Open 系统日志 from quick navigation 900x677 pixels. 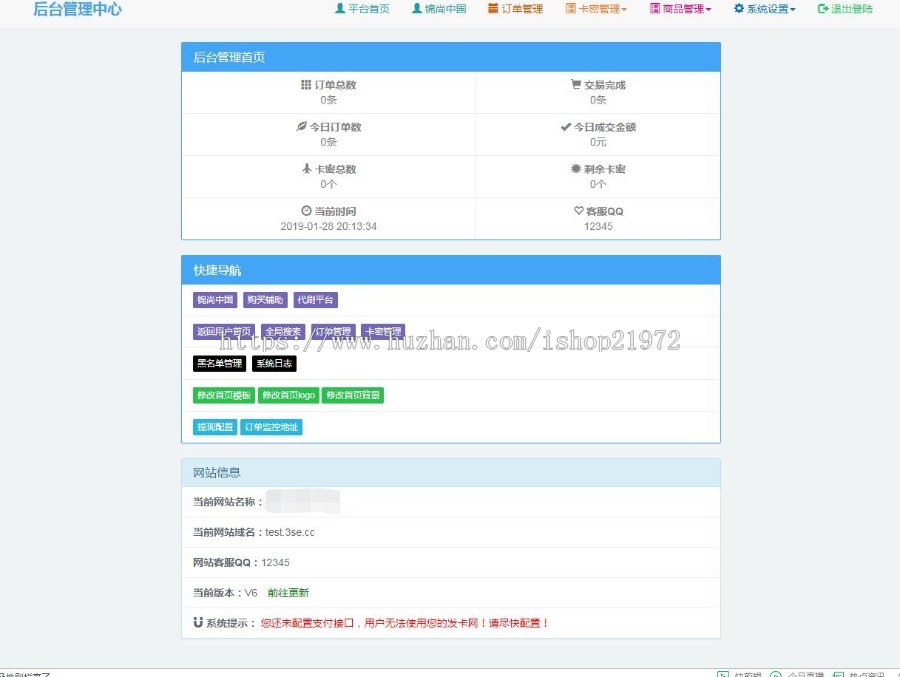pos(274,363)
